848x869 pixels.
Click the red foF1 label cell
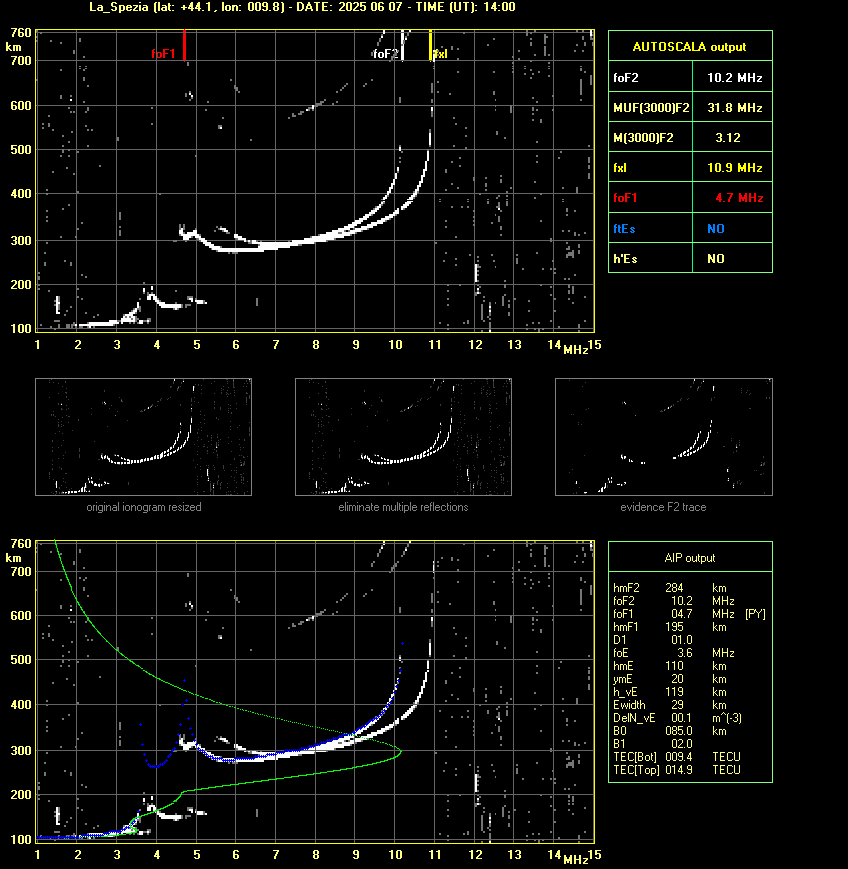651,197
